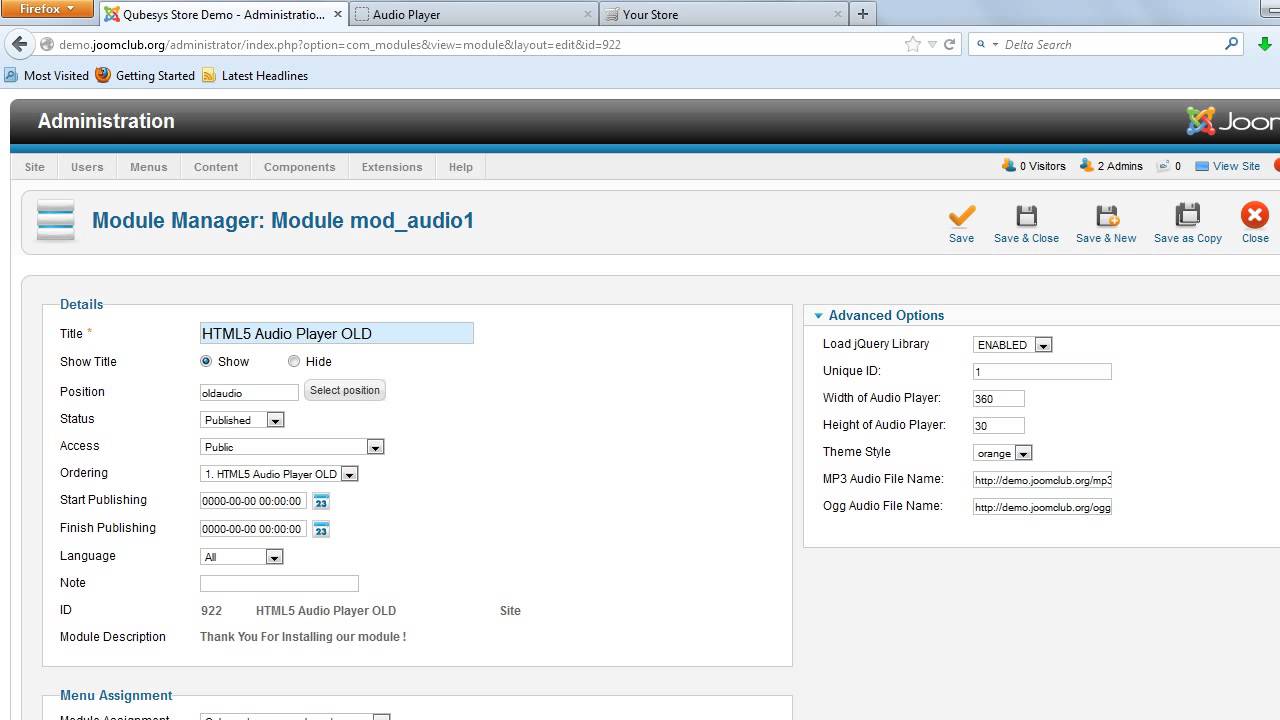The height and width of the screenshot is (720, 1280).
Task: Click into the Unique ID field
Action: pyautogui.click(x=1042, y=371)
